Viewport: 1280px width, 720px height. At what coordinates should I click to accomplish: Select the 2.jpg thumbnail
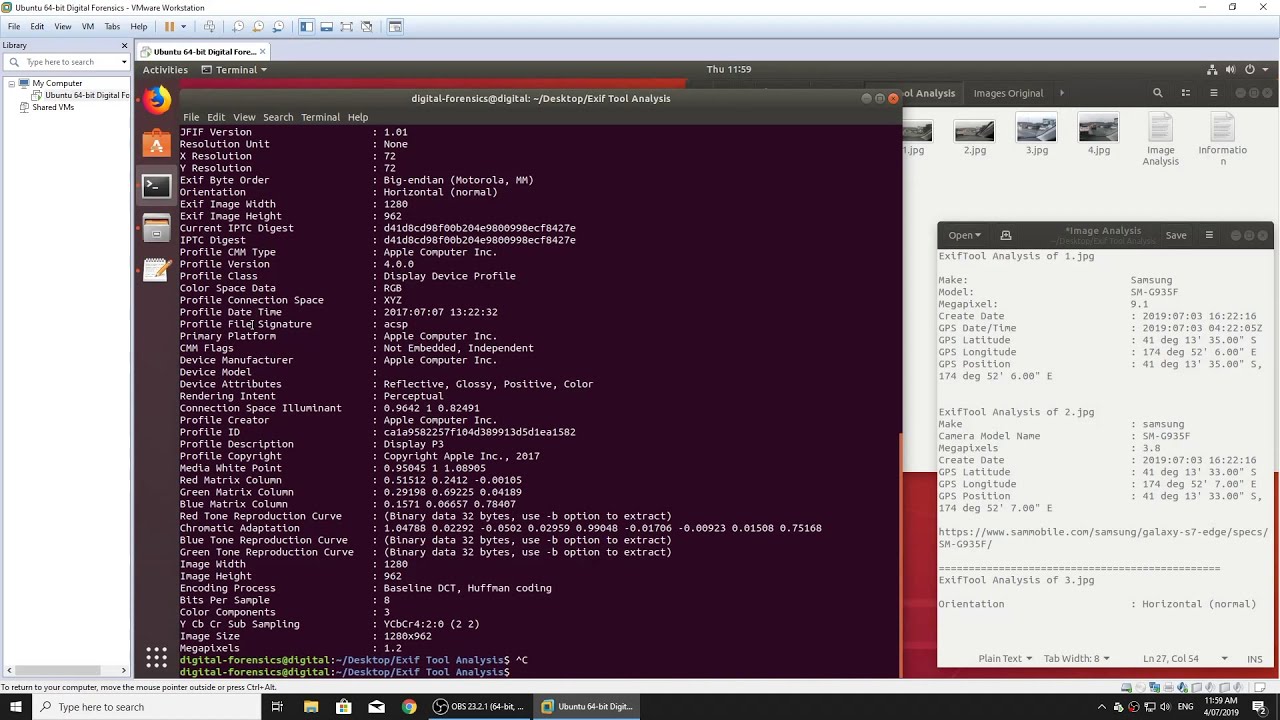(x=974, y=130)
